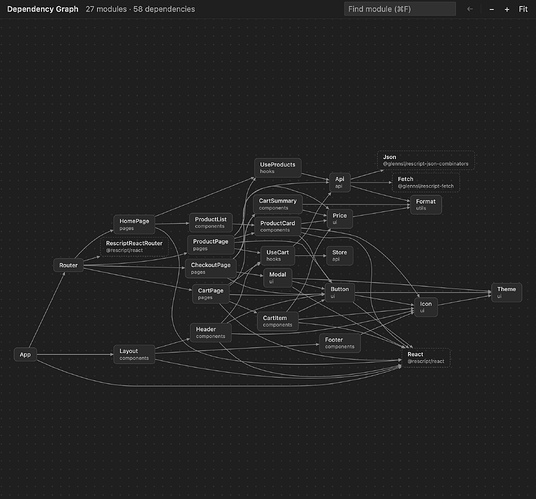Select the Fetch external dependency node

tap(426, 183)
